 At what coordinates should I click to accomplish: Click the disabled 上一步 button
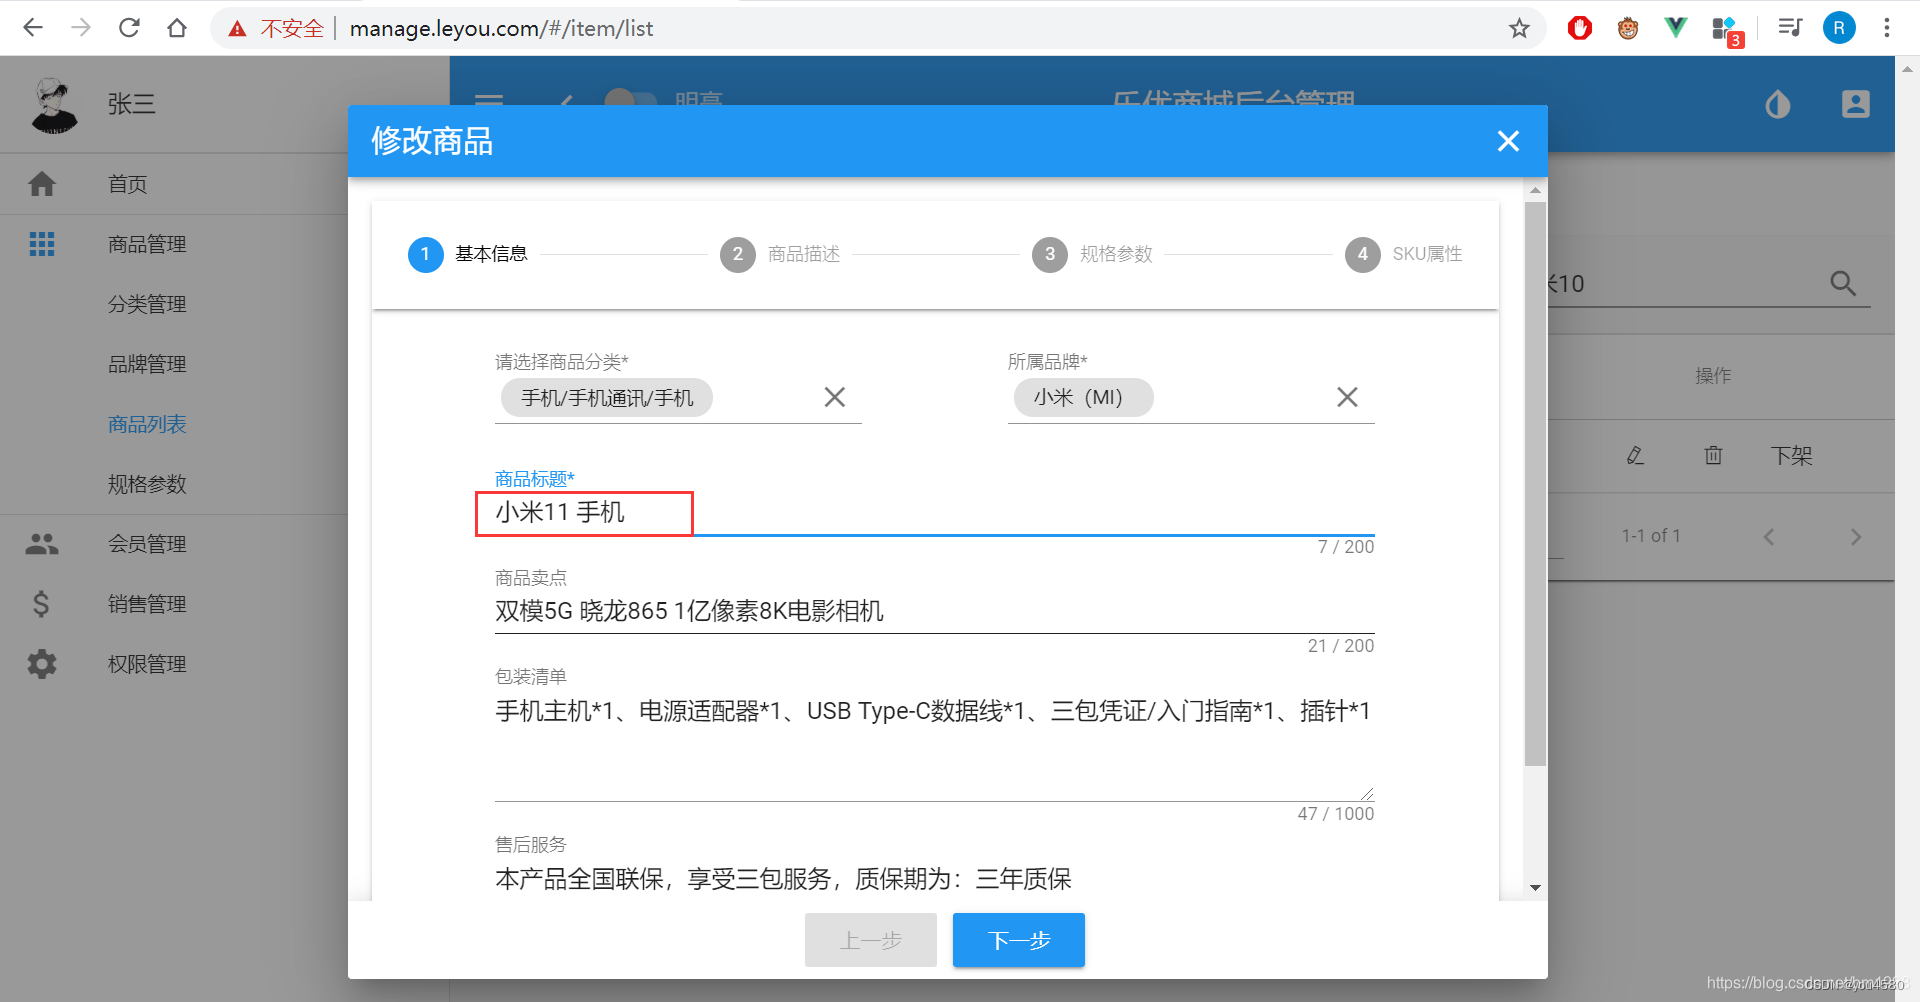pos(870,940)
